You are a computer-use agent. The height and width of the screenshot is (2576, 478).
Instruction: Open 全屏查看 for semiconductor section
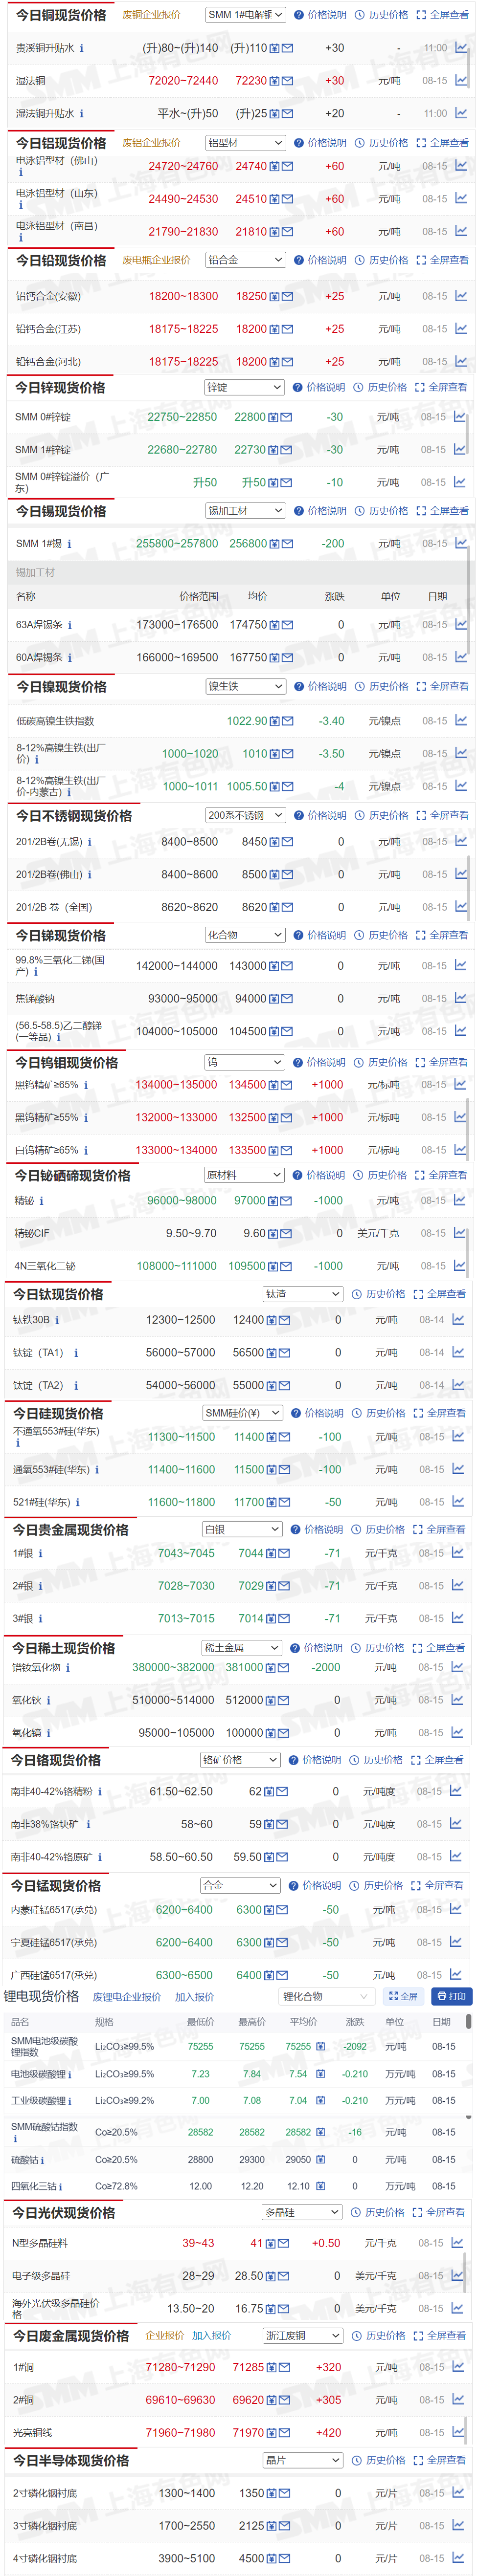[439, 2460]
